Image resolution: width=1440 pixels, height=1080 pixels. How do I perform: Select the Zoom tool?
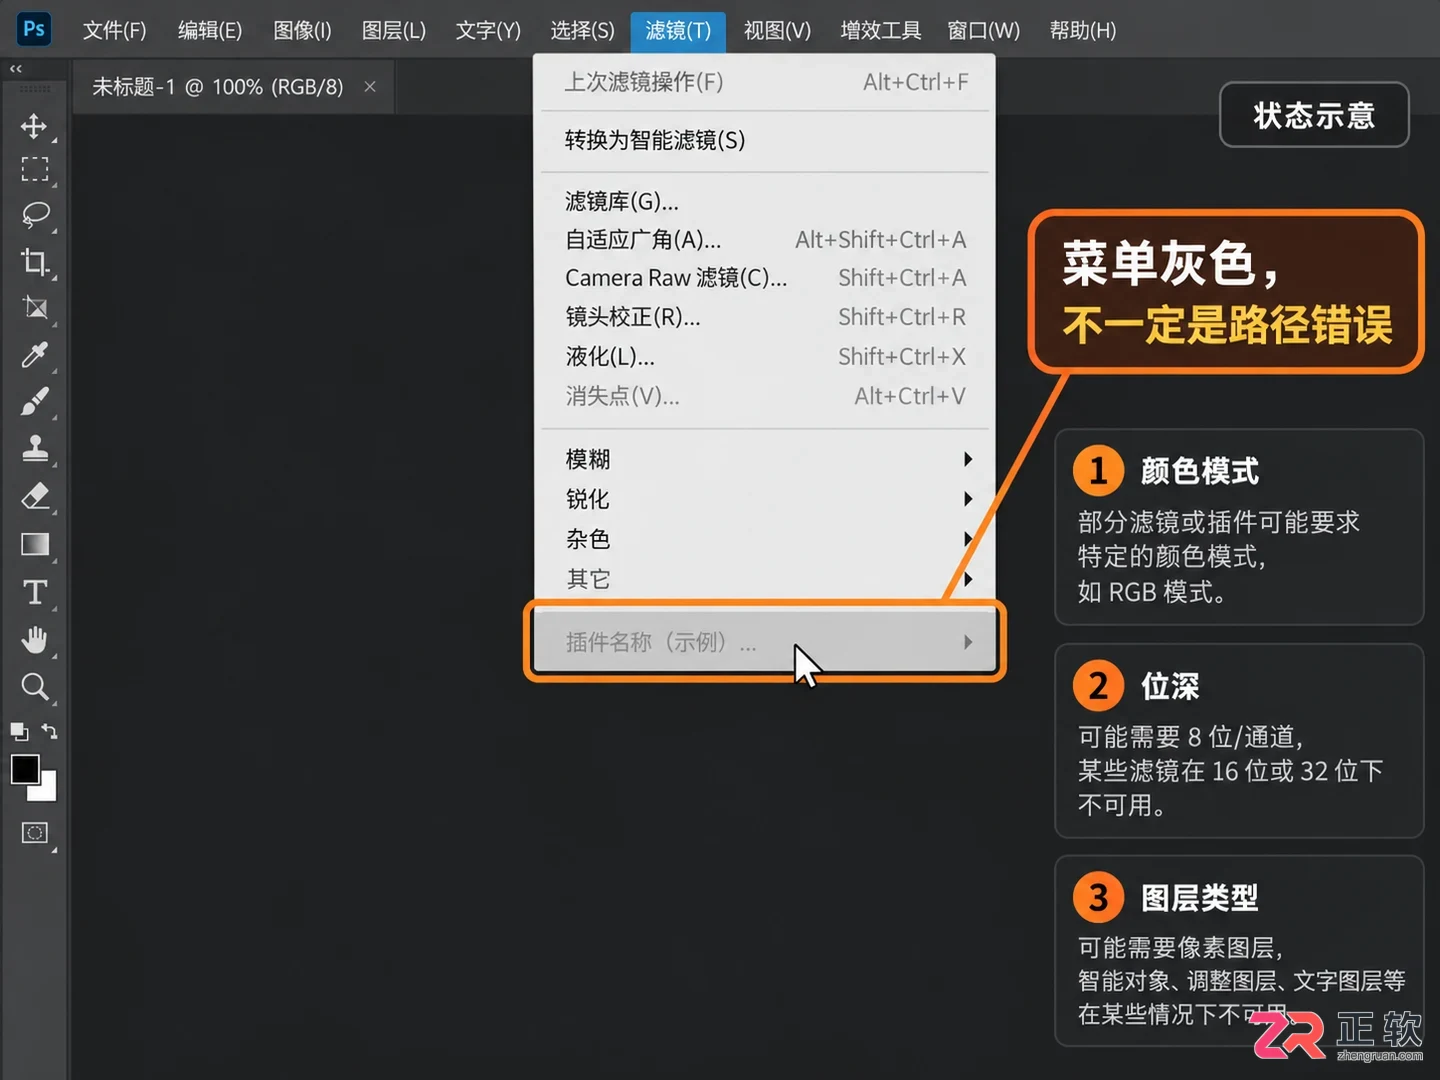tap(35, 686)
